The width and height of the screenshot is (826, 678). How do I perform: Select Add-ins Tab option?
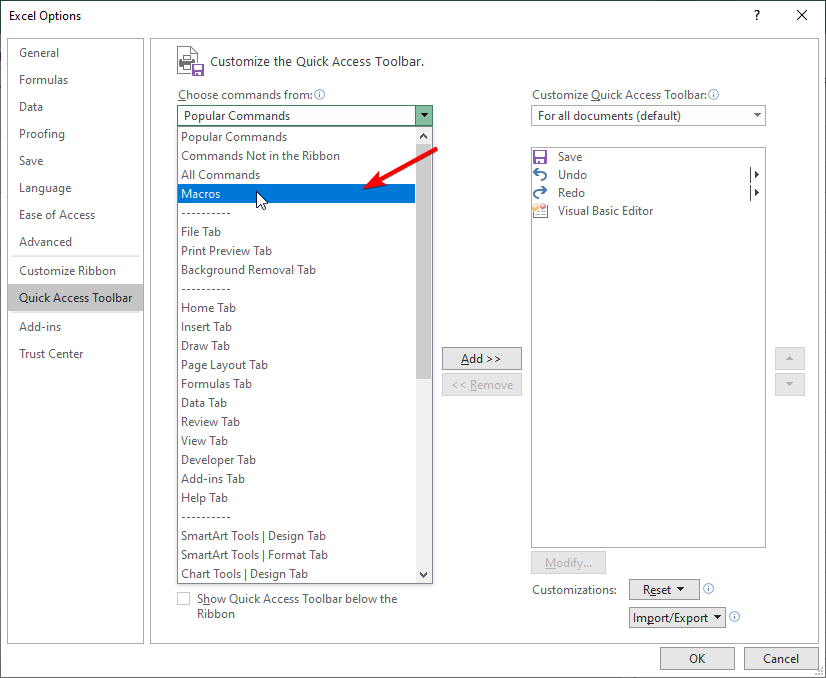click(x=297, y=479)
